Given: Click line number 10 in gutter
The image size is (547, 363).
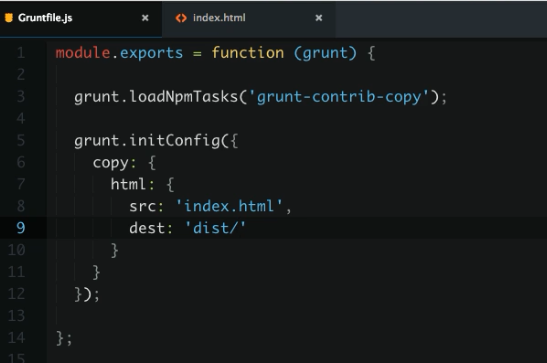Looking at the screenshot, I should tap(16, 250).
